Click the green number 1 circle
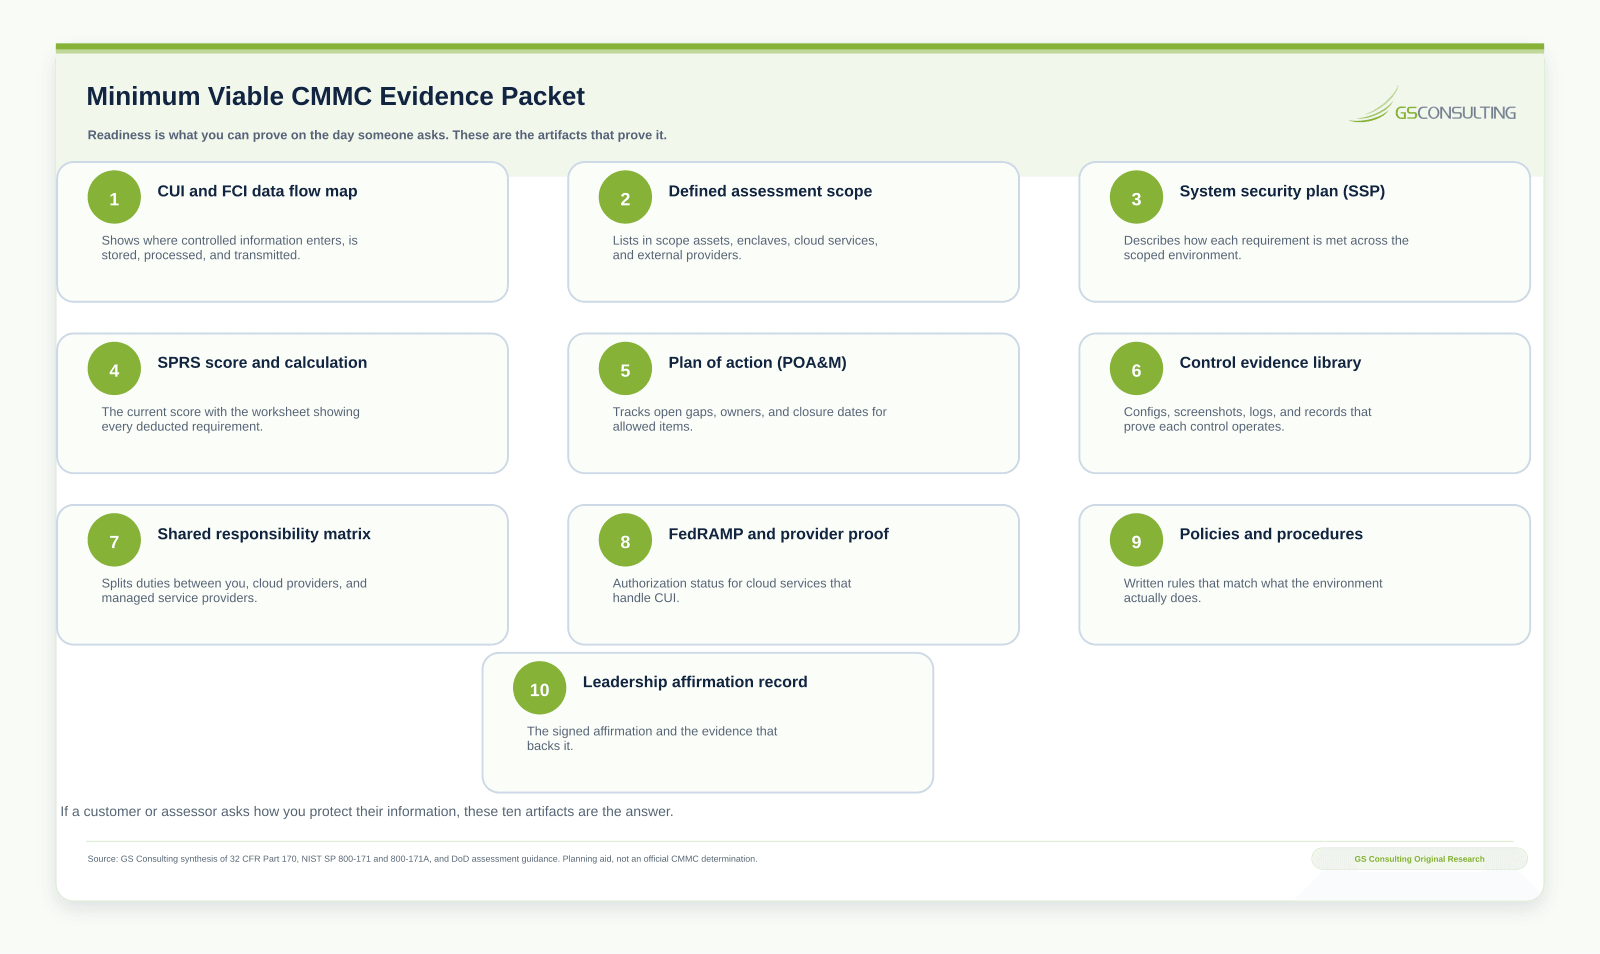1600x954 pixels. pyautogui.click(x=114, y=198)
